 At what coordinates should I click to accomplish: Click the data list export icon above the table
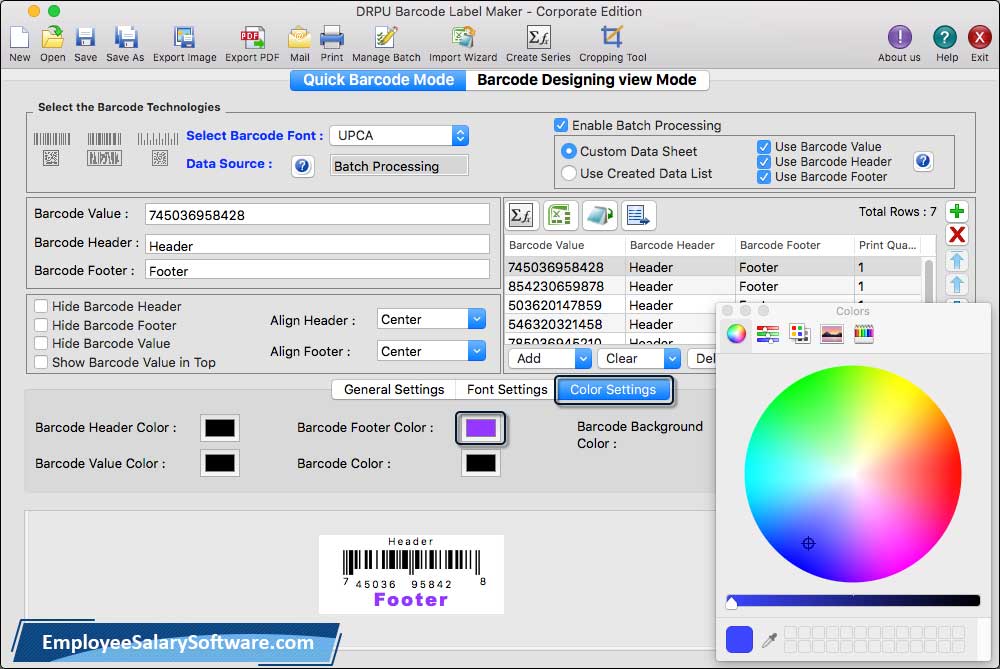pyautogui.click(x=638, y=216)
